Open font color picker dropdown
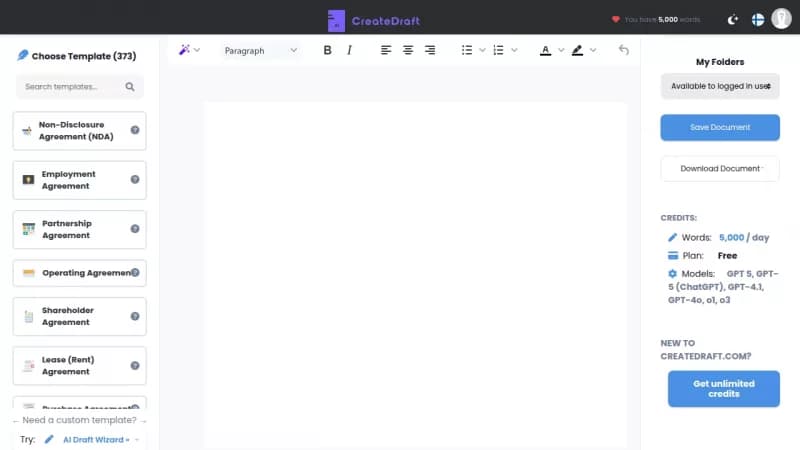Viewport: 800px width, 450px height. pos(561,50)
